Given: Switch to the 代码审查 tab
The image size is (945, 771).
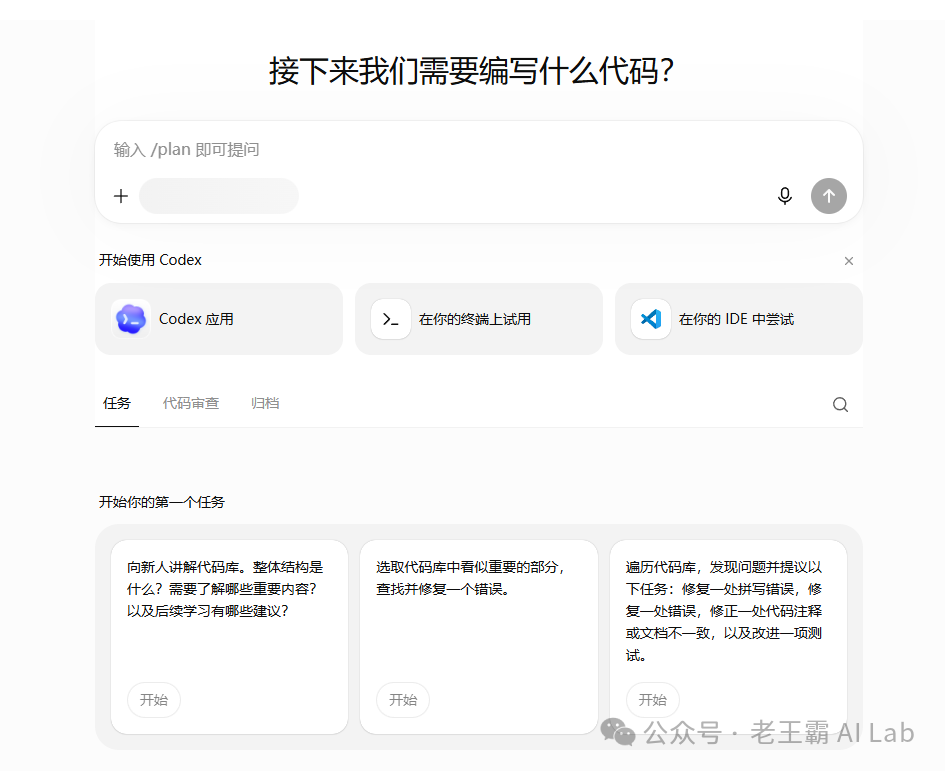Looking at the screenshot, I should pyautogui.click(x=191, y=403).
